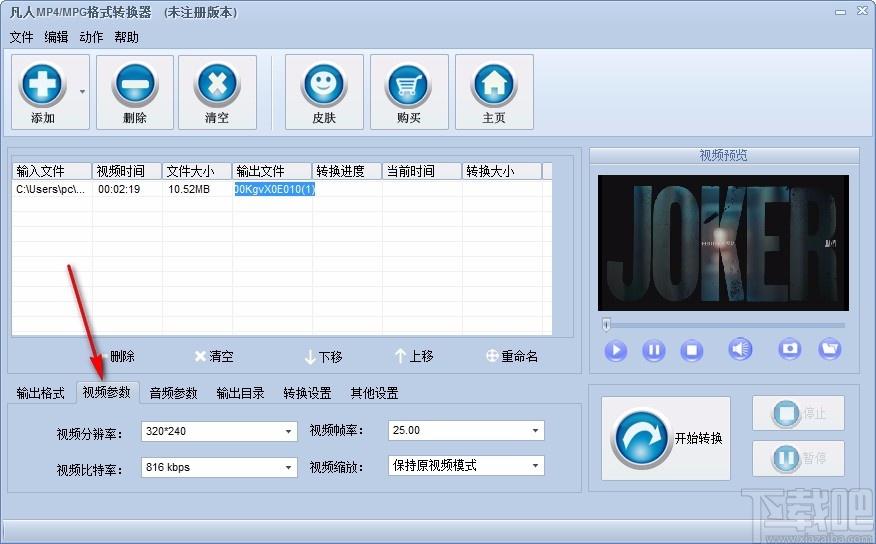Click the play button under preview
The width and height of the screenshot is (876, 544).
pos(616,351)
